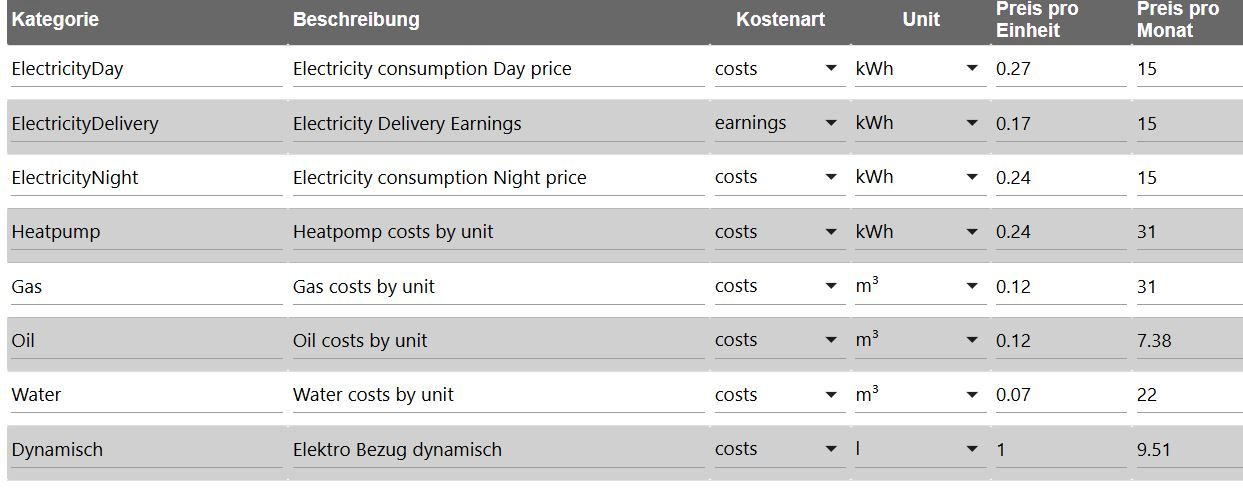Edit Heatpomp costs by unit description
Screen dimensions: 1243x488
pyautogui.click(x=497, y=232)
